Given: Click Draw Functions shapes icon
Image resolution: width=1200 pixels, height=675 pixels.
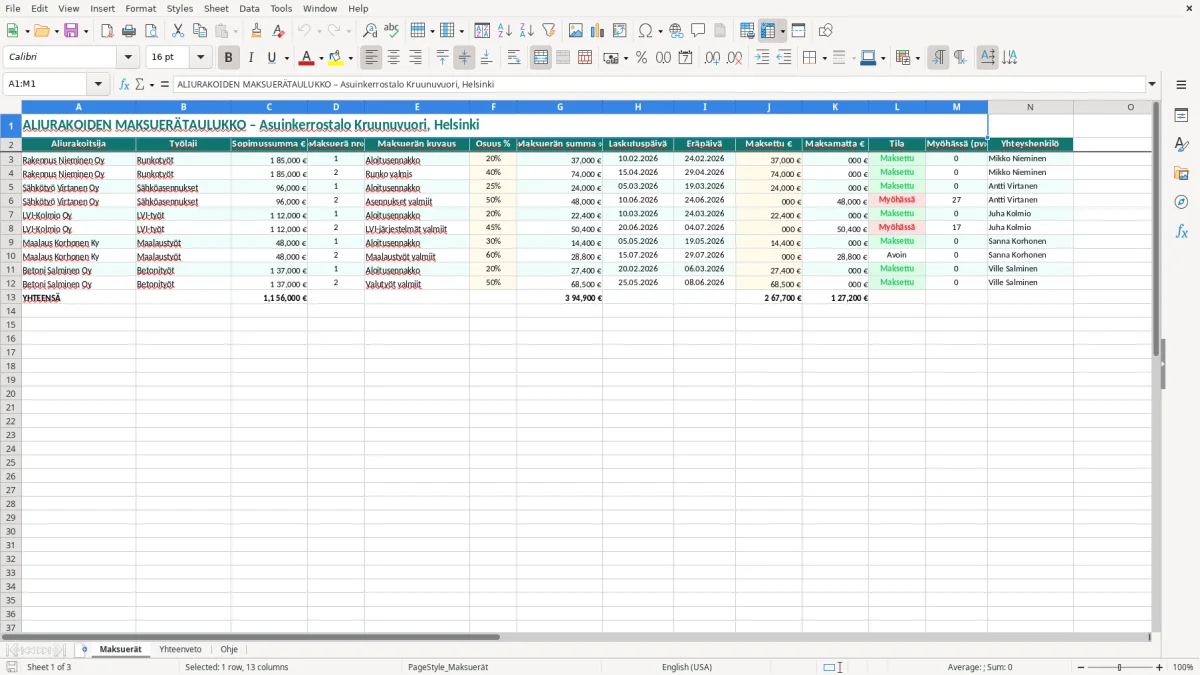Looking at the screenshot, I should 826,31.
